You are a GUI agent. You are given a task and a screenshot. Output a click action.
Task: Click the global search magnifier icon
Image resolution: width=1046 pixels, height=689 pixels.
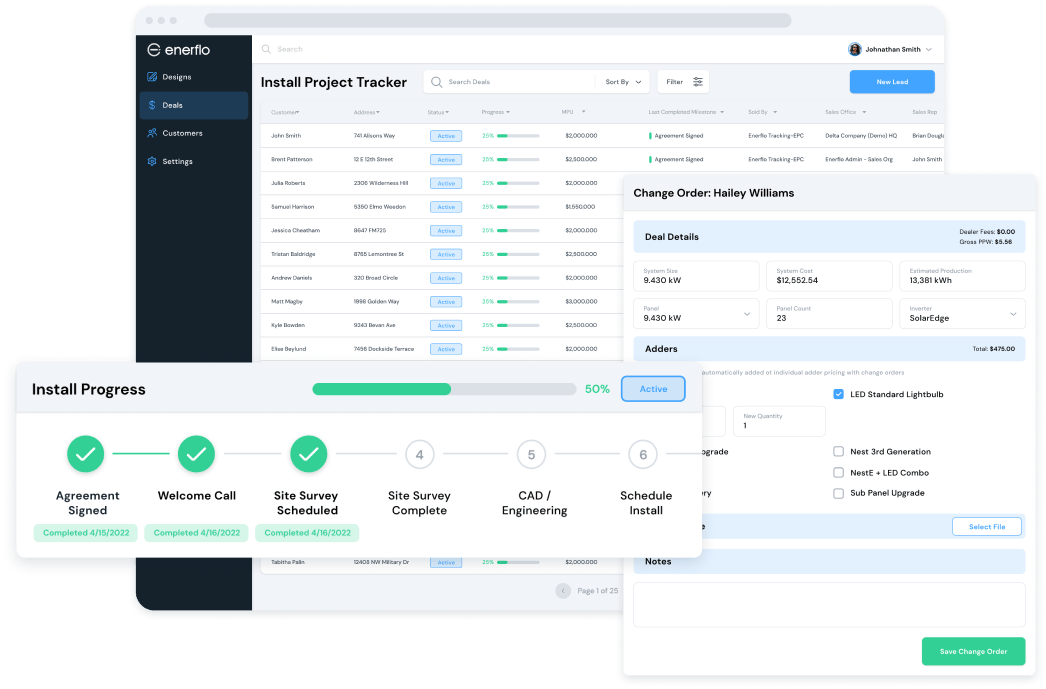click(264, 48)
